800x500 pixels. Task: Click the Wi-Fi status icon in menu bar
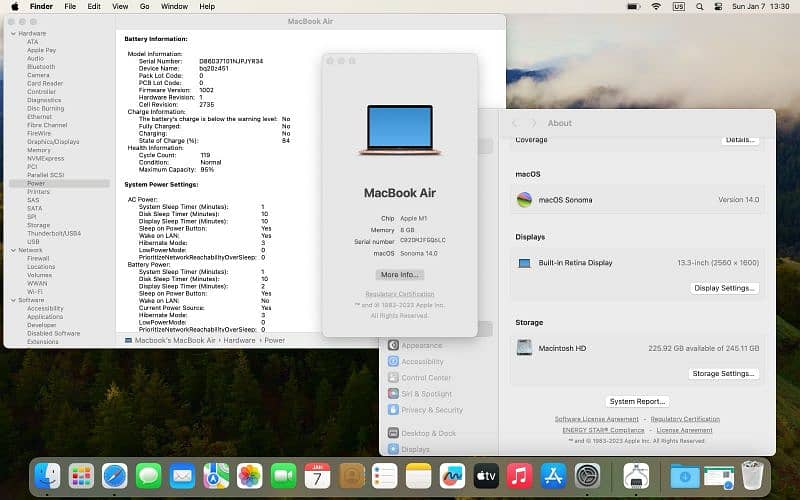656,6
